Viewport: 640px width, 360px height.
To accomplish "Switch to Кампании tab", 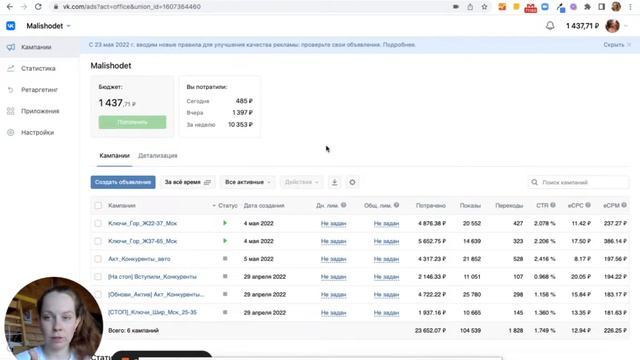I will point(114,156).
